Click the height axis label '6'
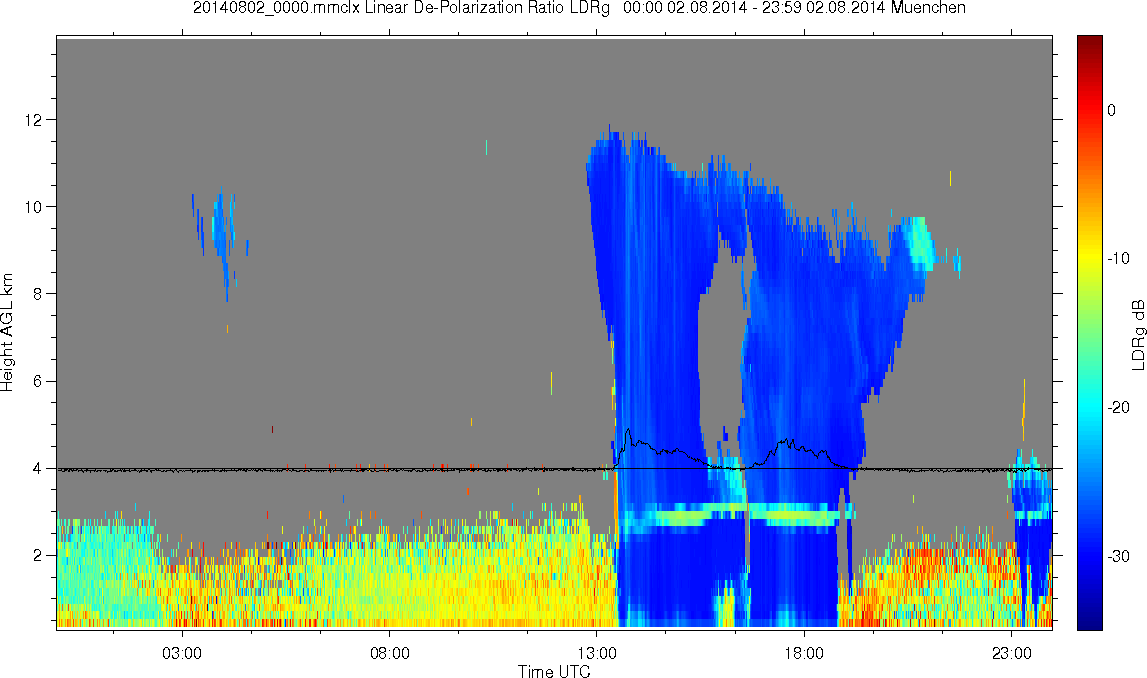1147x678 pixels. click(x=39, y=381)
